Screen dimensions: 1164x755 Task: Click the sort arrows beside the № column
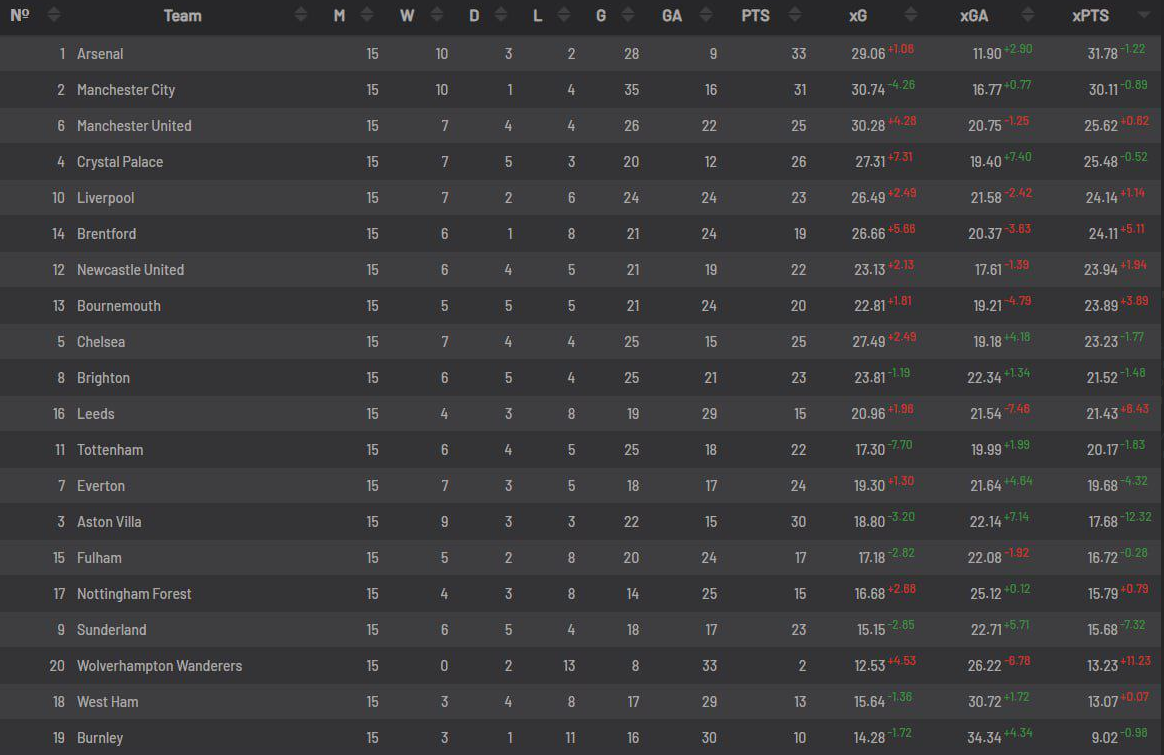coord(53,15)
